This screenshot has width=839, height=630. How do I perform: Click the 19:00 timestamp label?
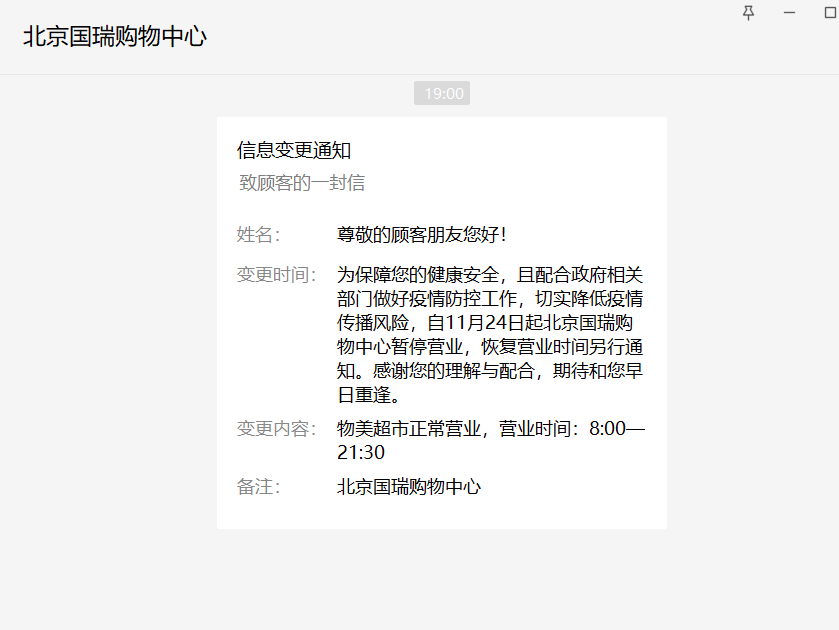(442, 93)
